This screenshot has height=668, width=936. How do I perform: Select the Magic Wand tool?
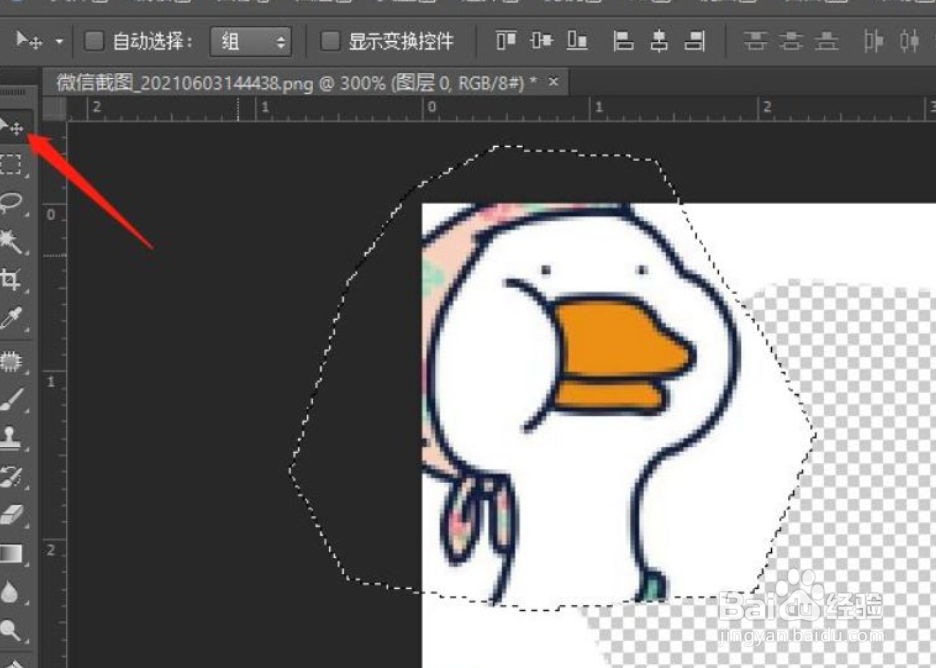point(11,241)
